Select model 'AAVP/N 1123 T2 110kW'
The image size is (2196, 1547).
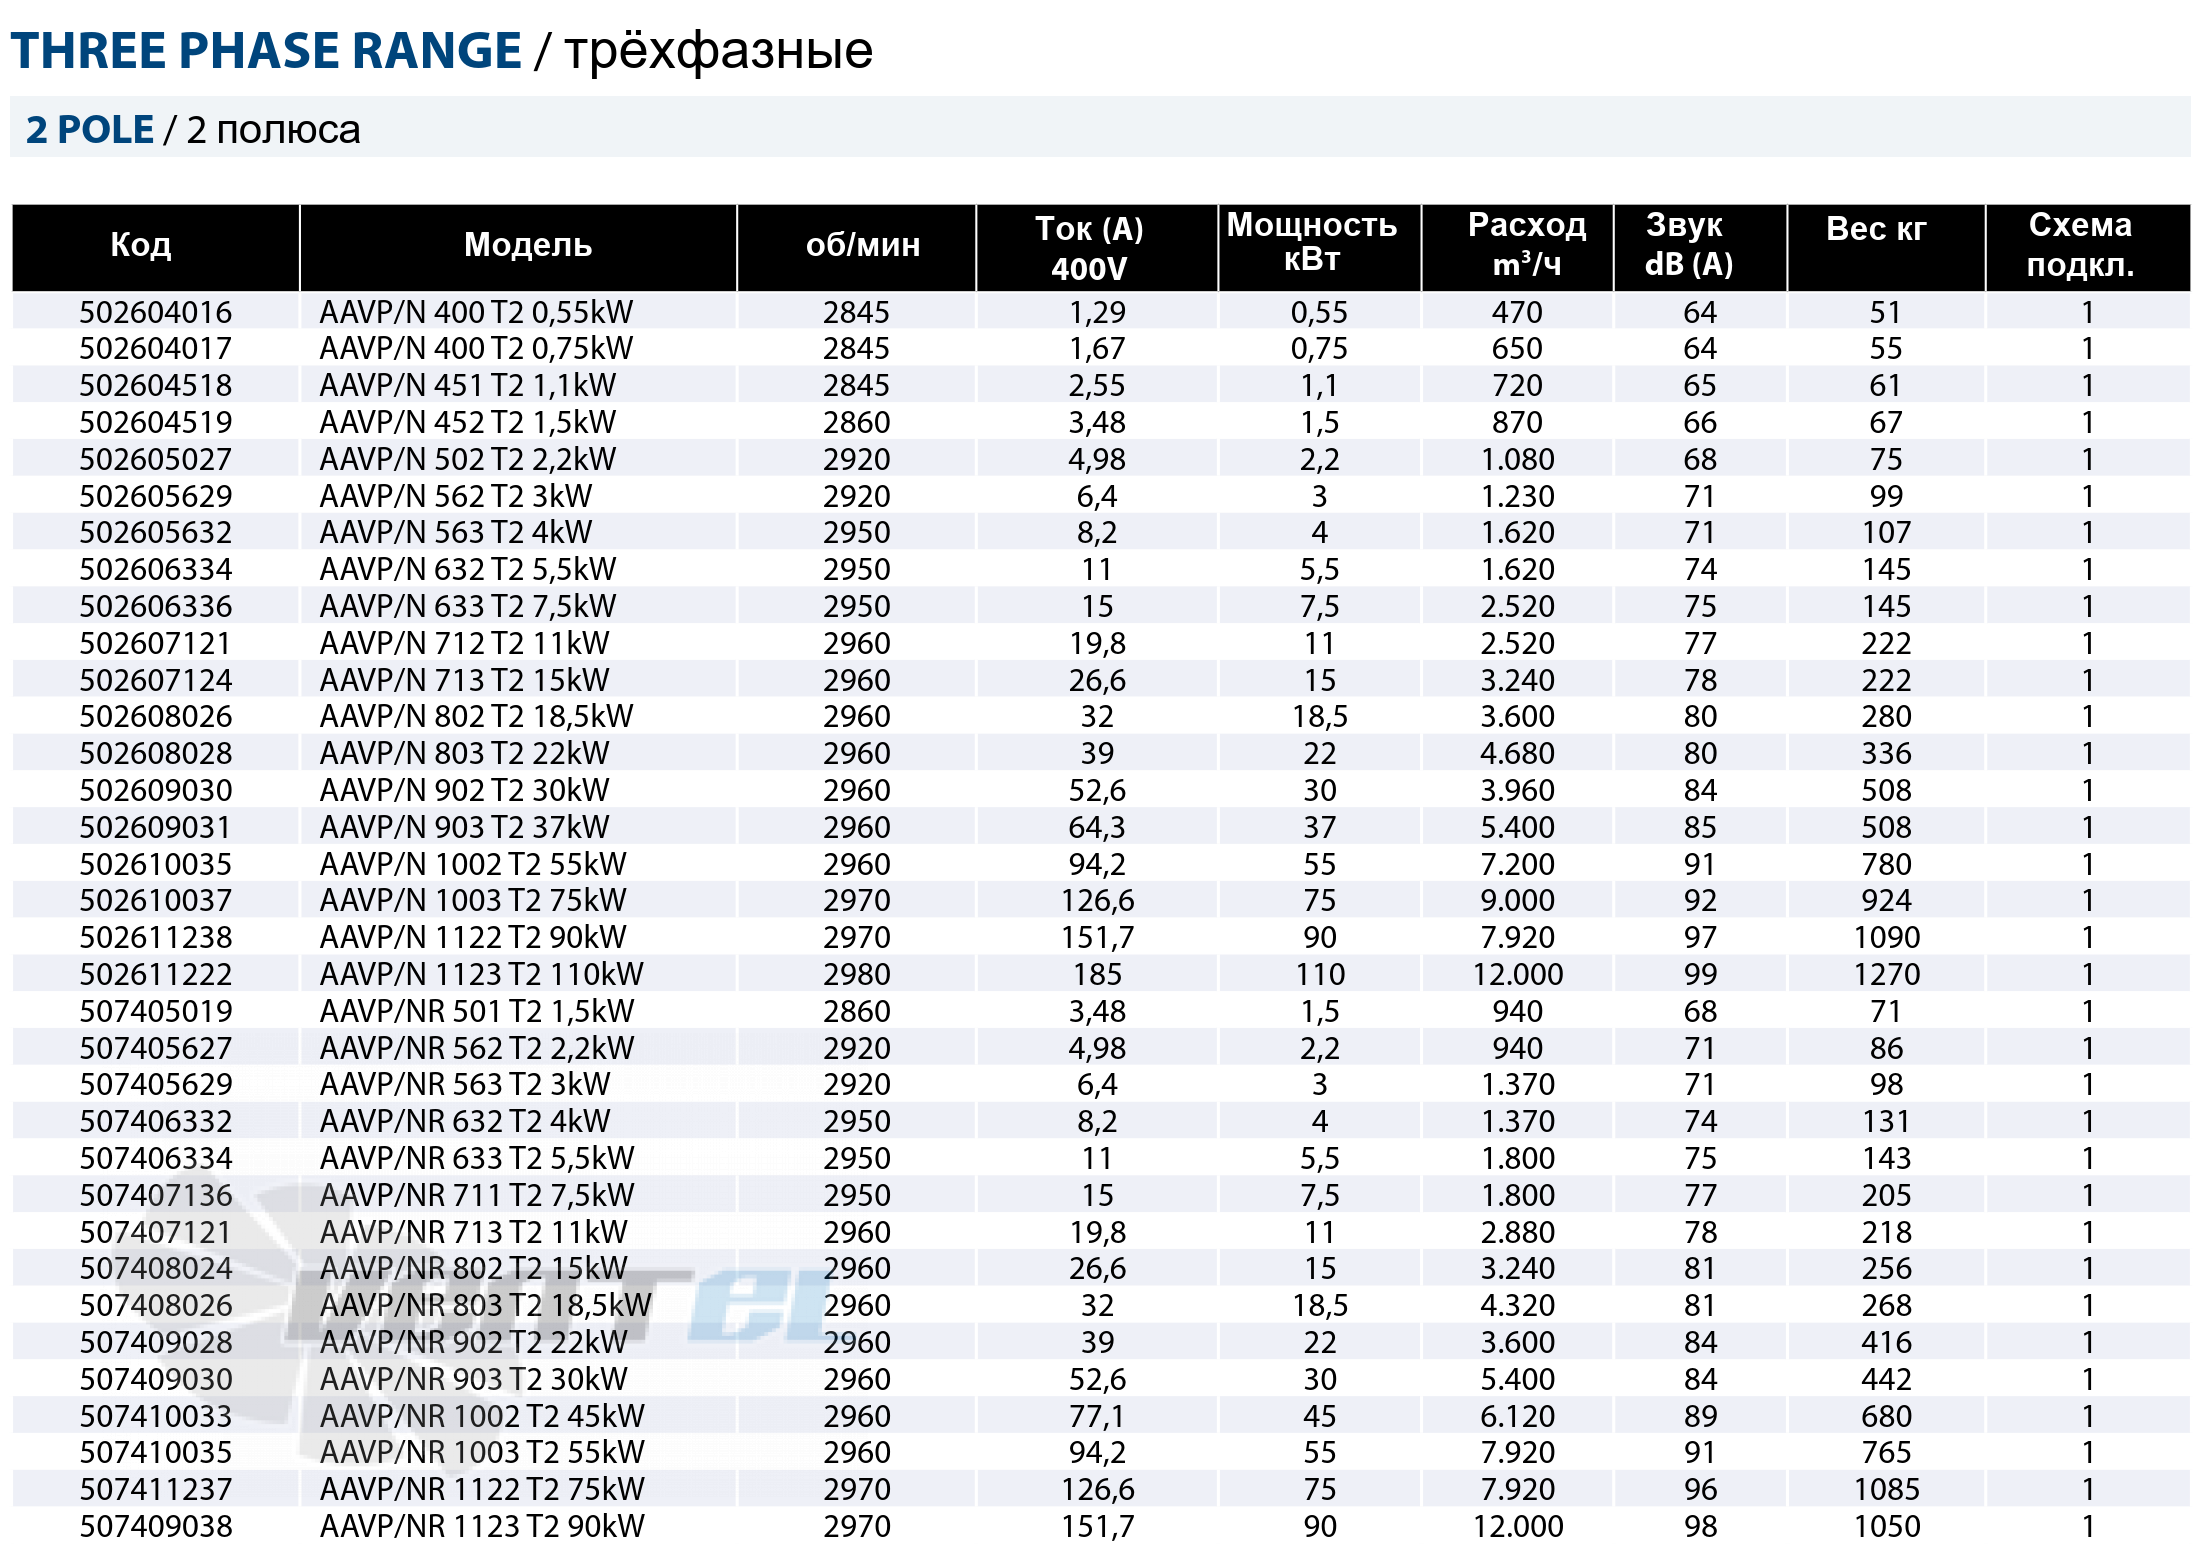point(481,974)
